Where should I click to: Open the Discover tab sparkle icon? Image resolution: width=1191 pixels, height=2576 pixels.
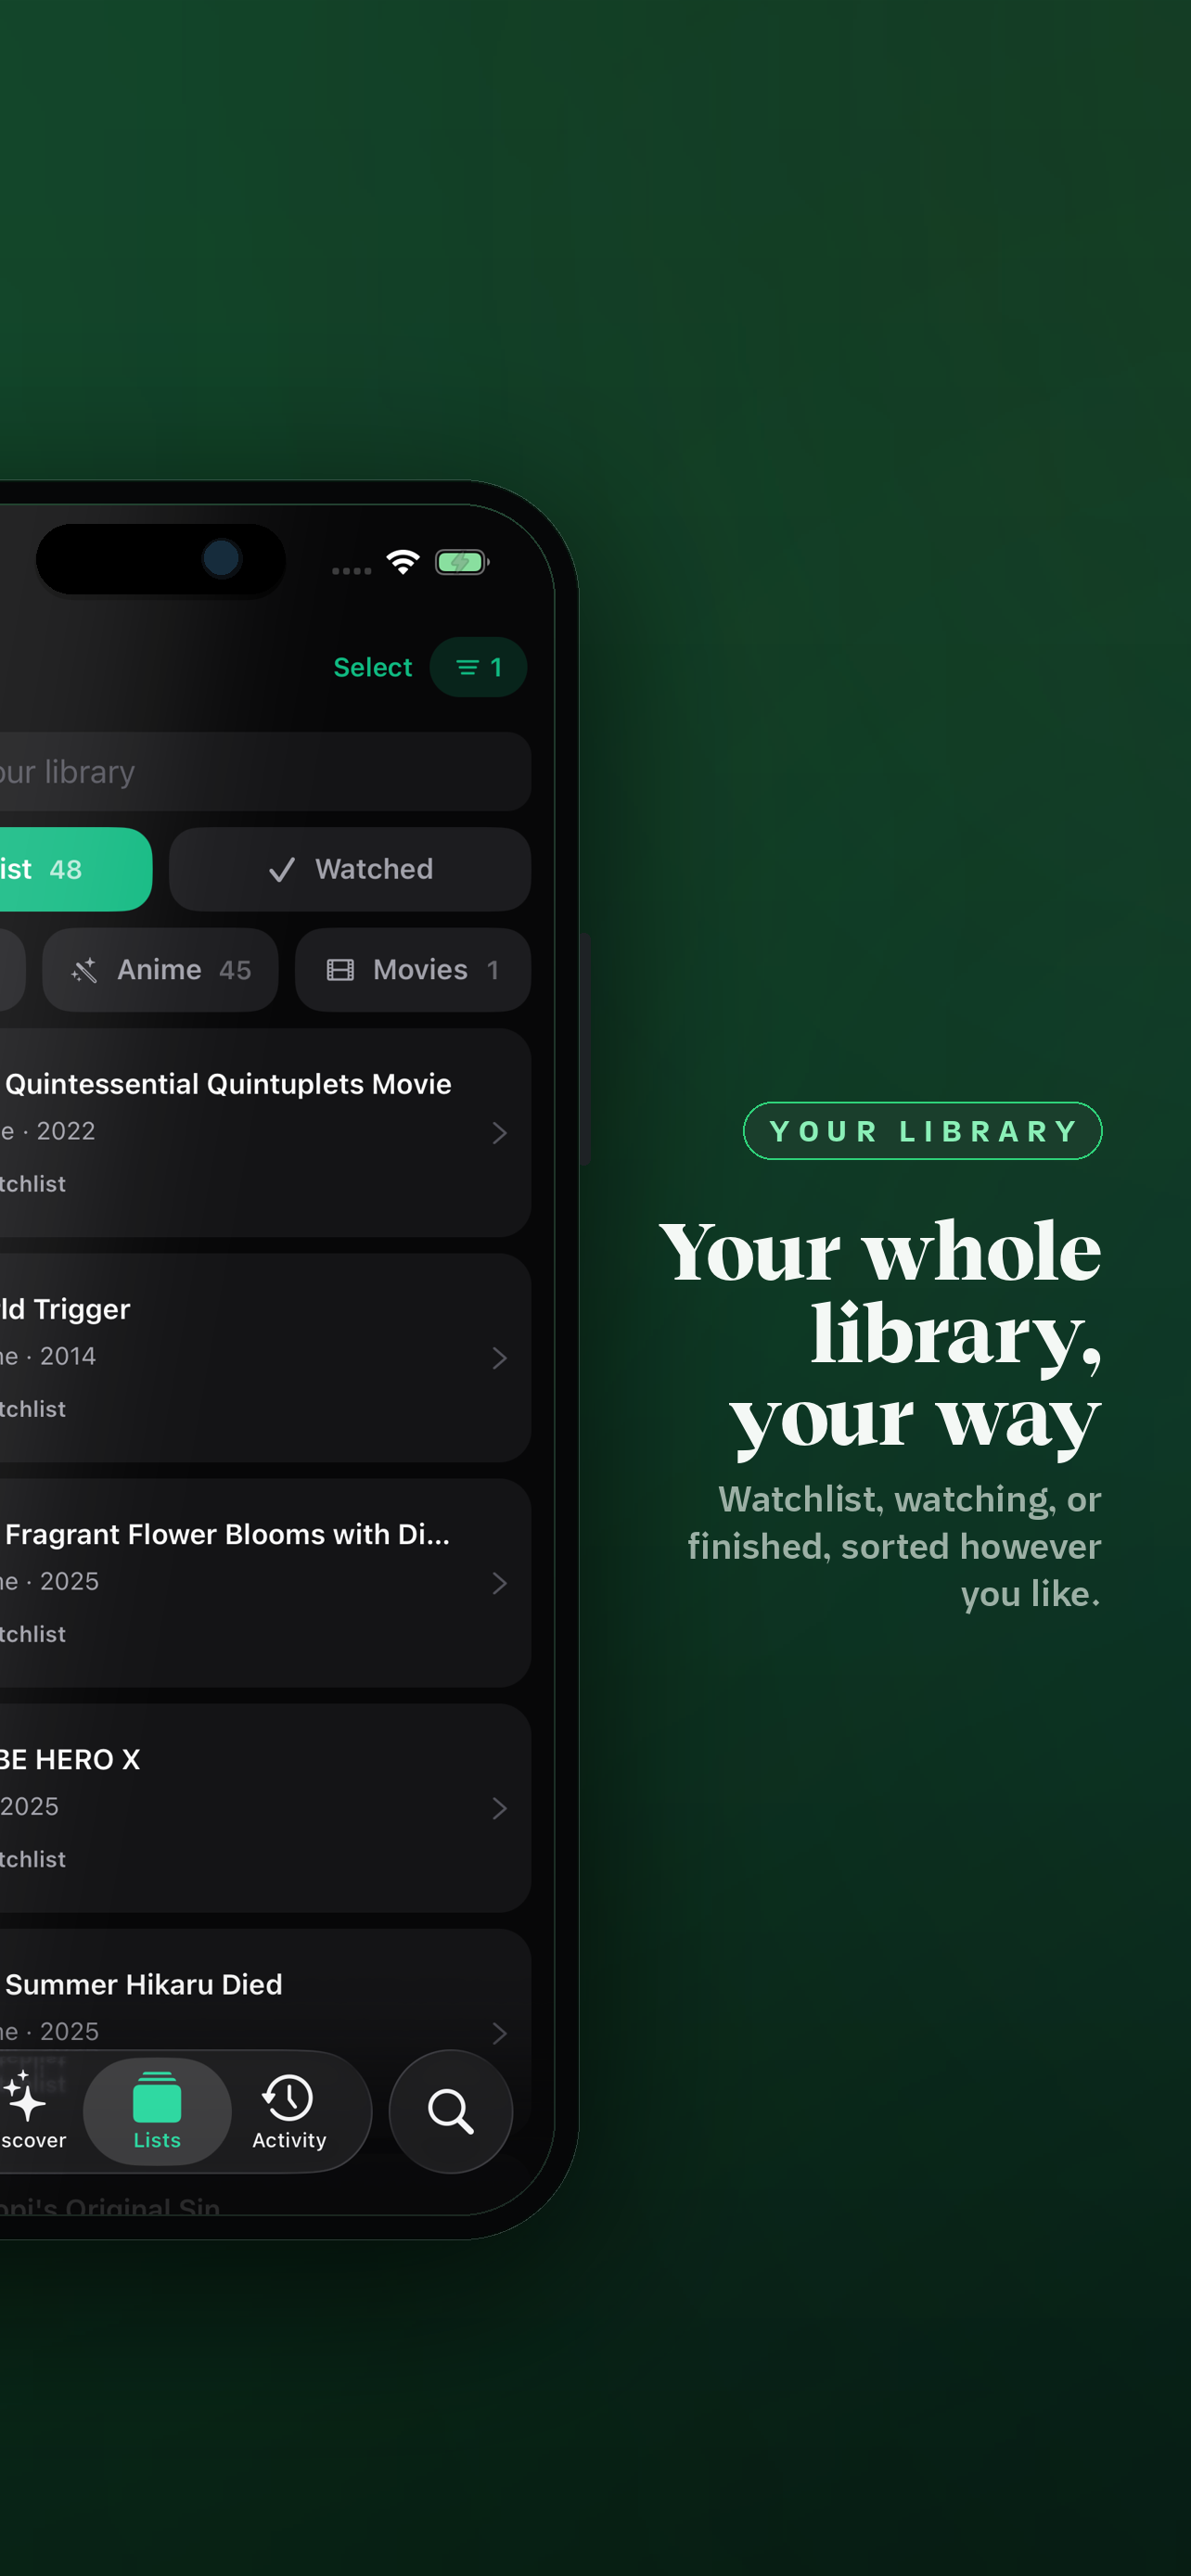point(26,2096)
